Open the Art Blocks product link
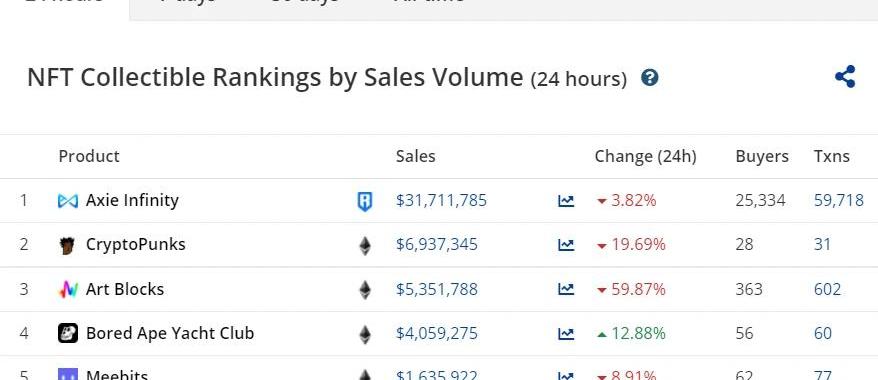This screenshot has width=878, height=380. (x=125, y=289)
